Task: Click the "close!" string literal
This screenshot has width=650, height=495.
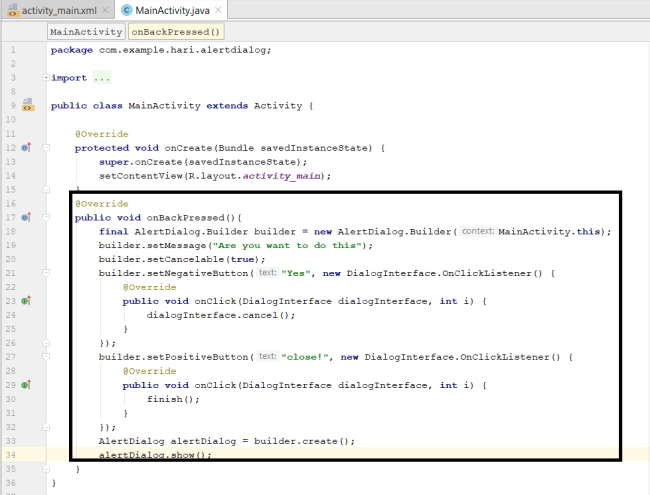Action: (x=305, y=357)
